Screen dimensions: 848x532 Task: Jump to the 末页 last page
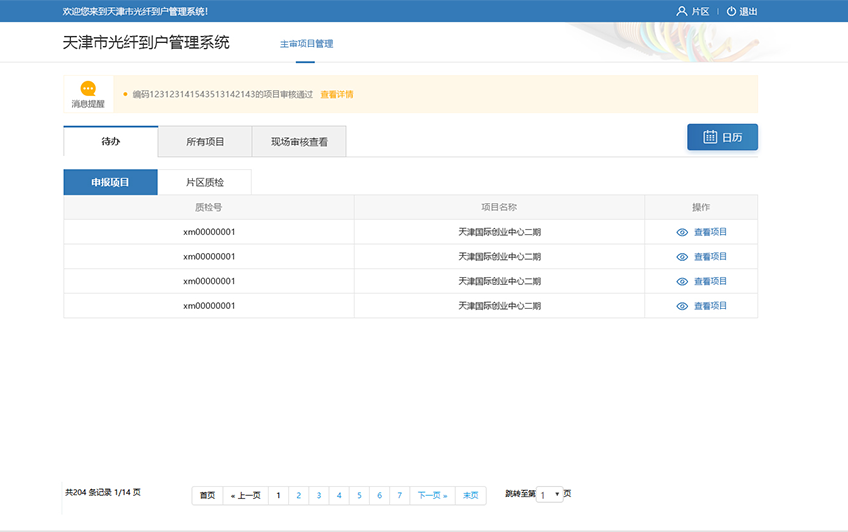coord(470,495)
